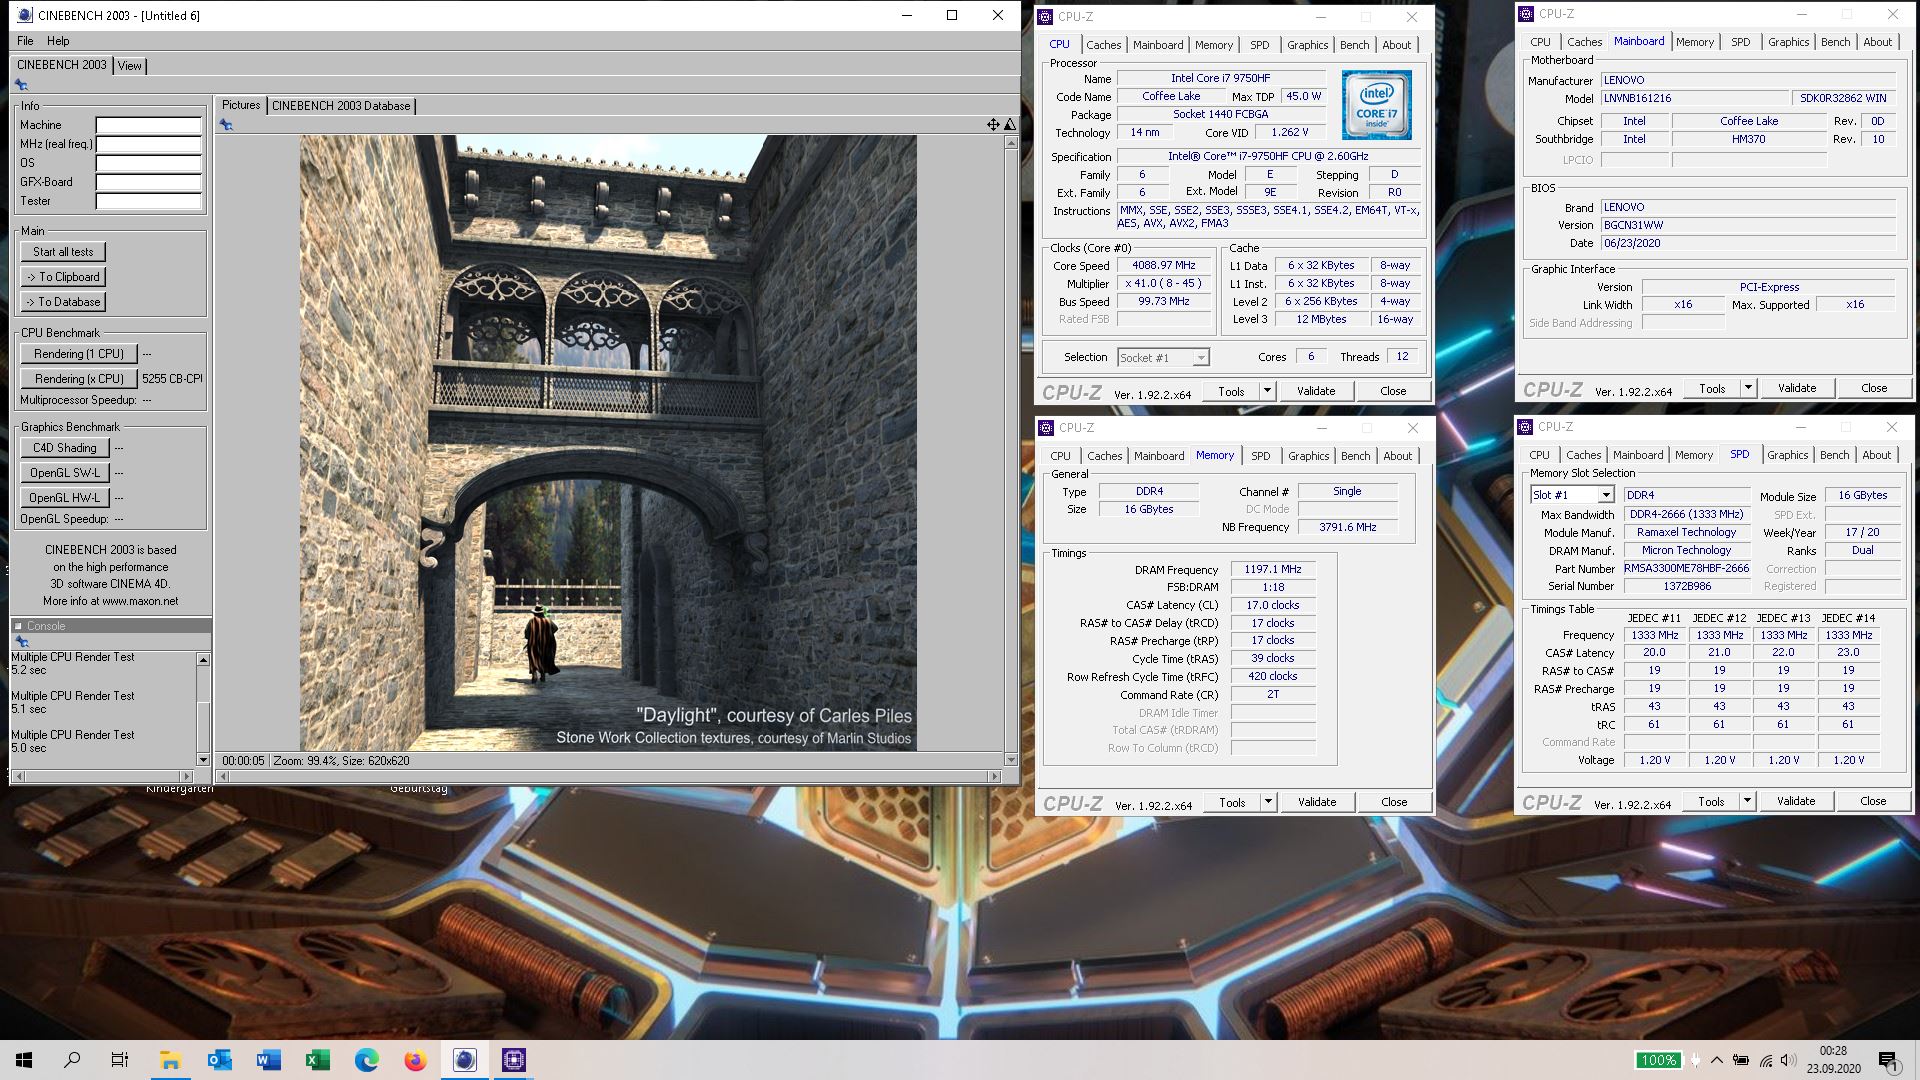Expand Tools arrow in Memory CPU-Z window
The width and height of the screenshot is (1920, 1080).
pyautogui.click(x=1268, y=802)
